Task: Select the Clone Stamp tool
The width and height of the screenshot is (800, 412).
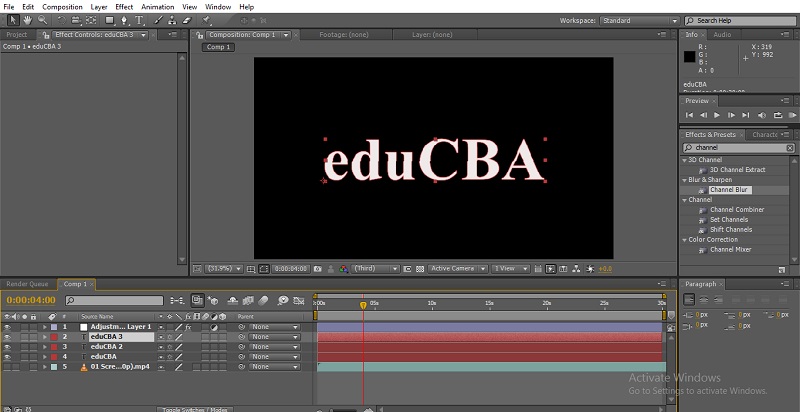Action: 172,20
